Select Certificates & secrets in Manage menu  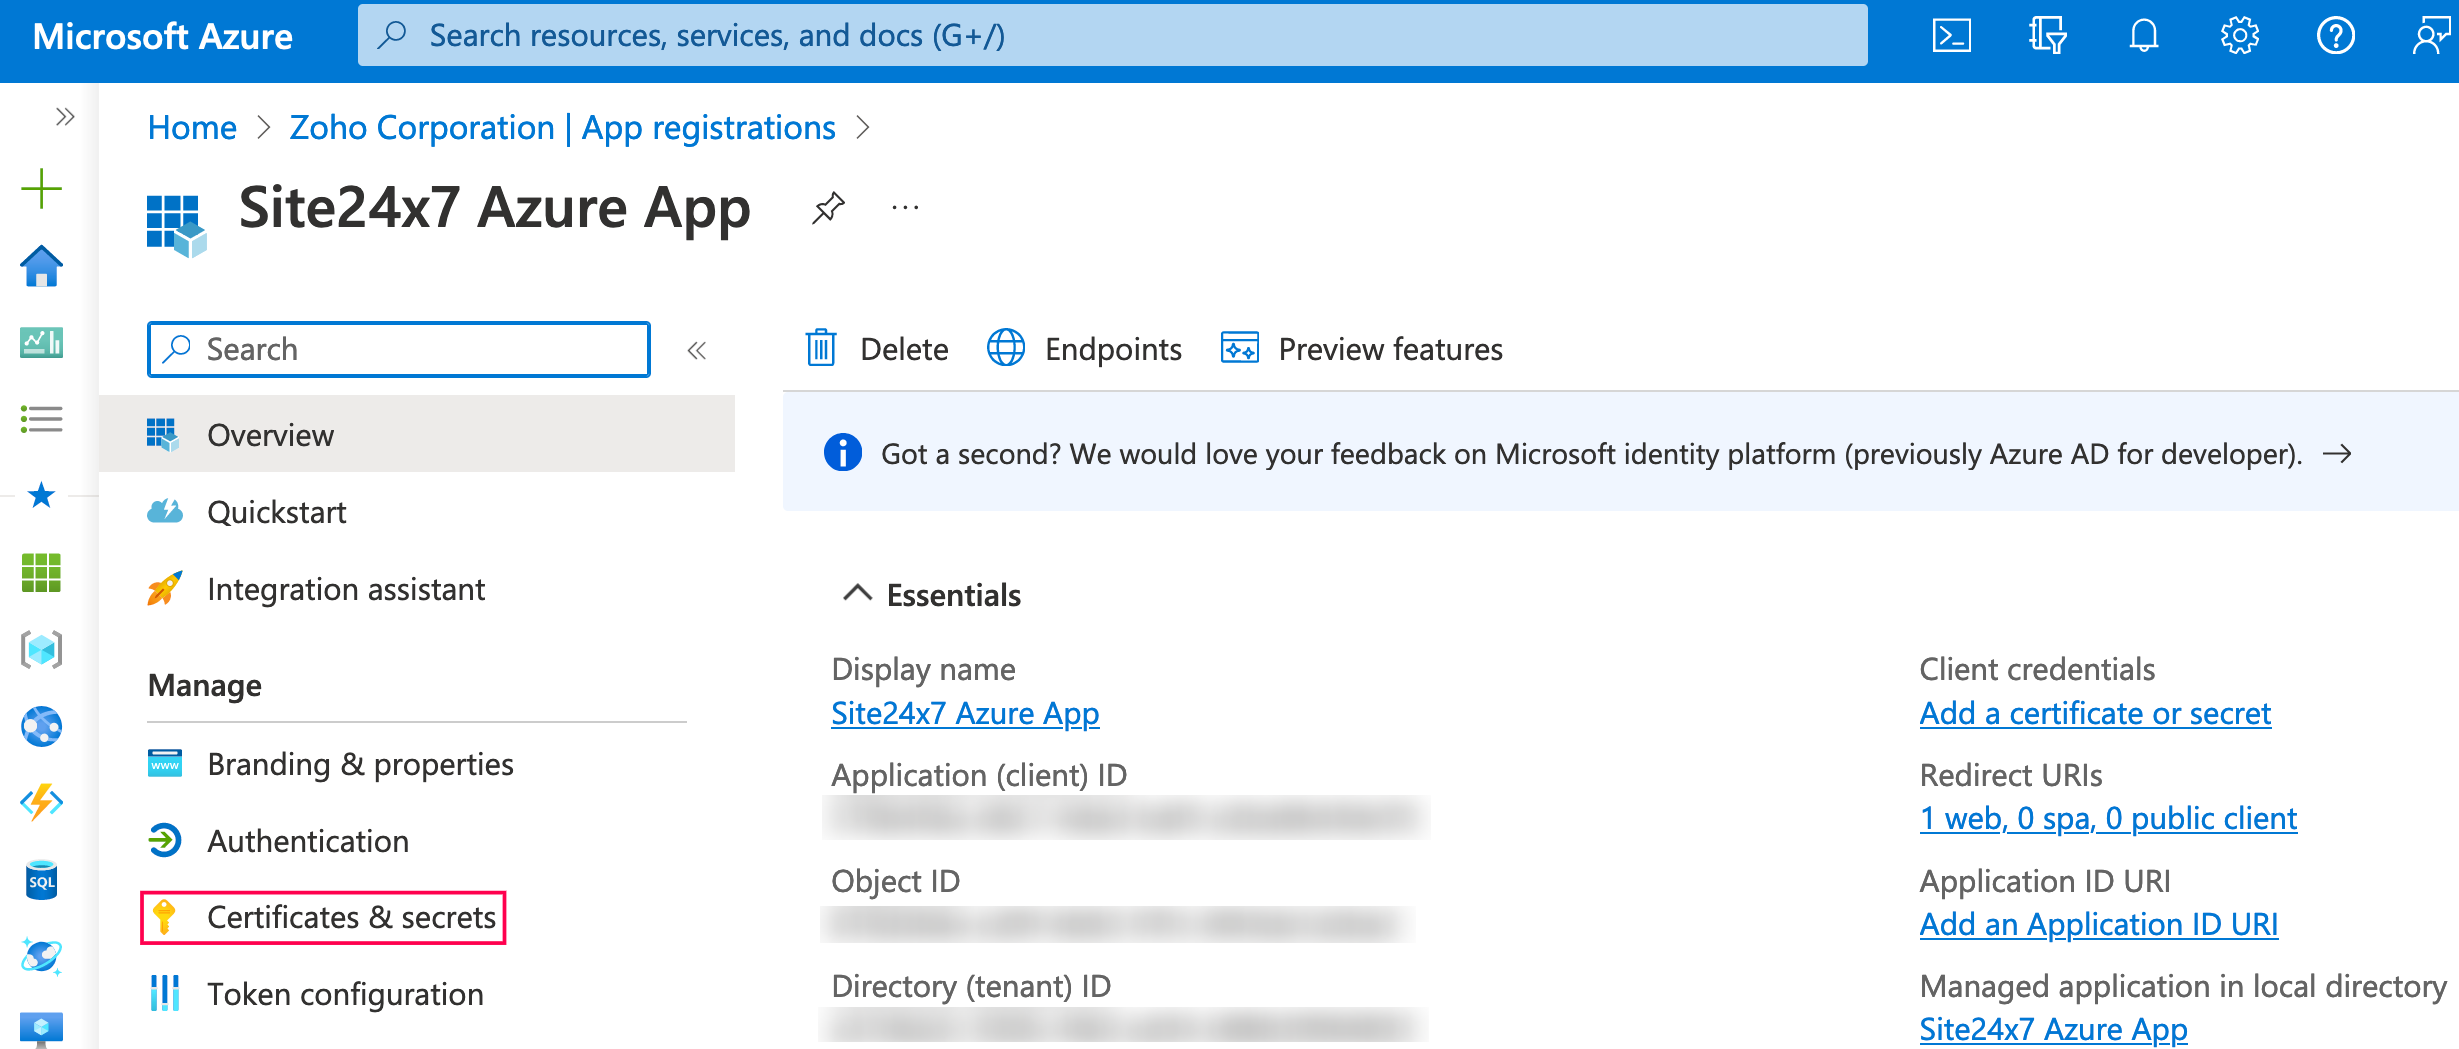click(350, 917)
